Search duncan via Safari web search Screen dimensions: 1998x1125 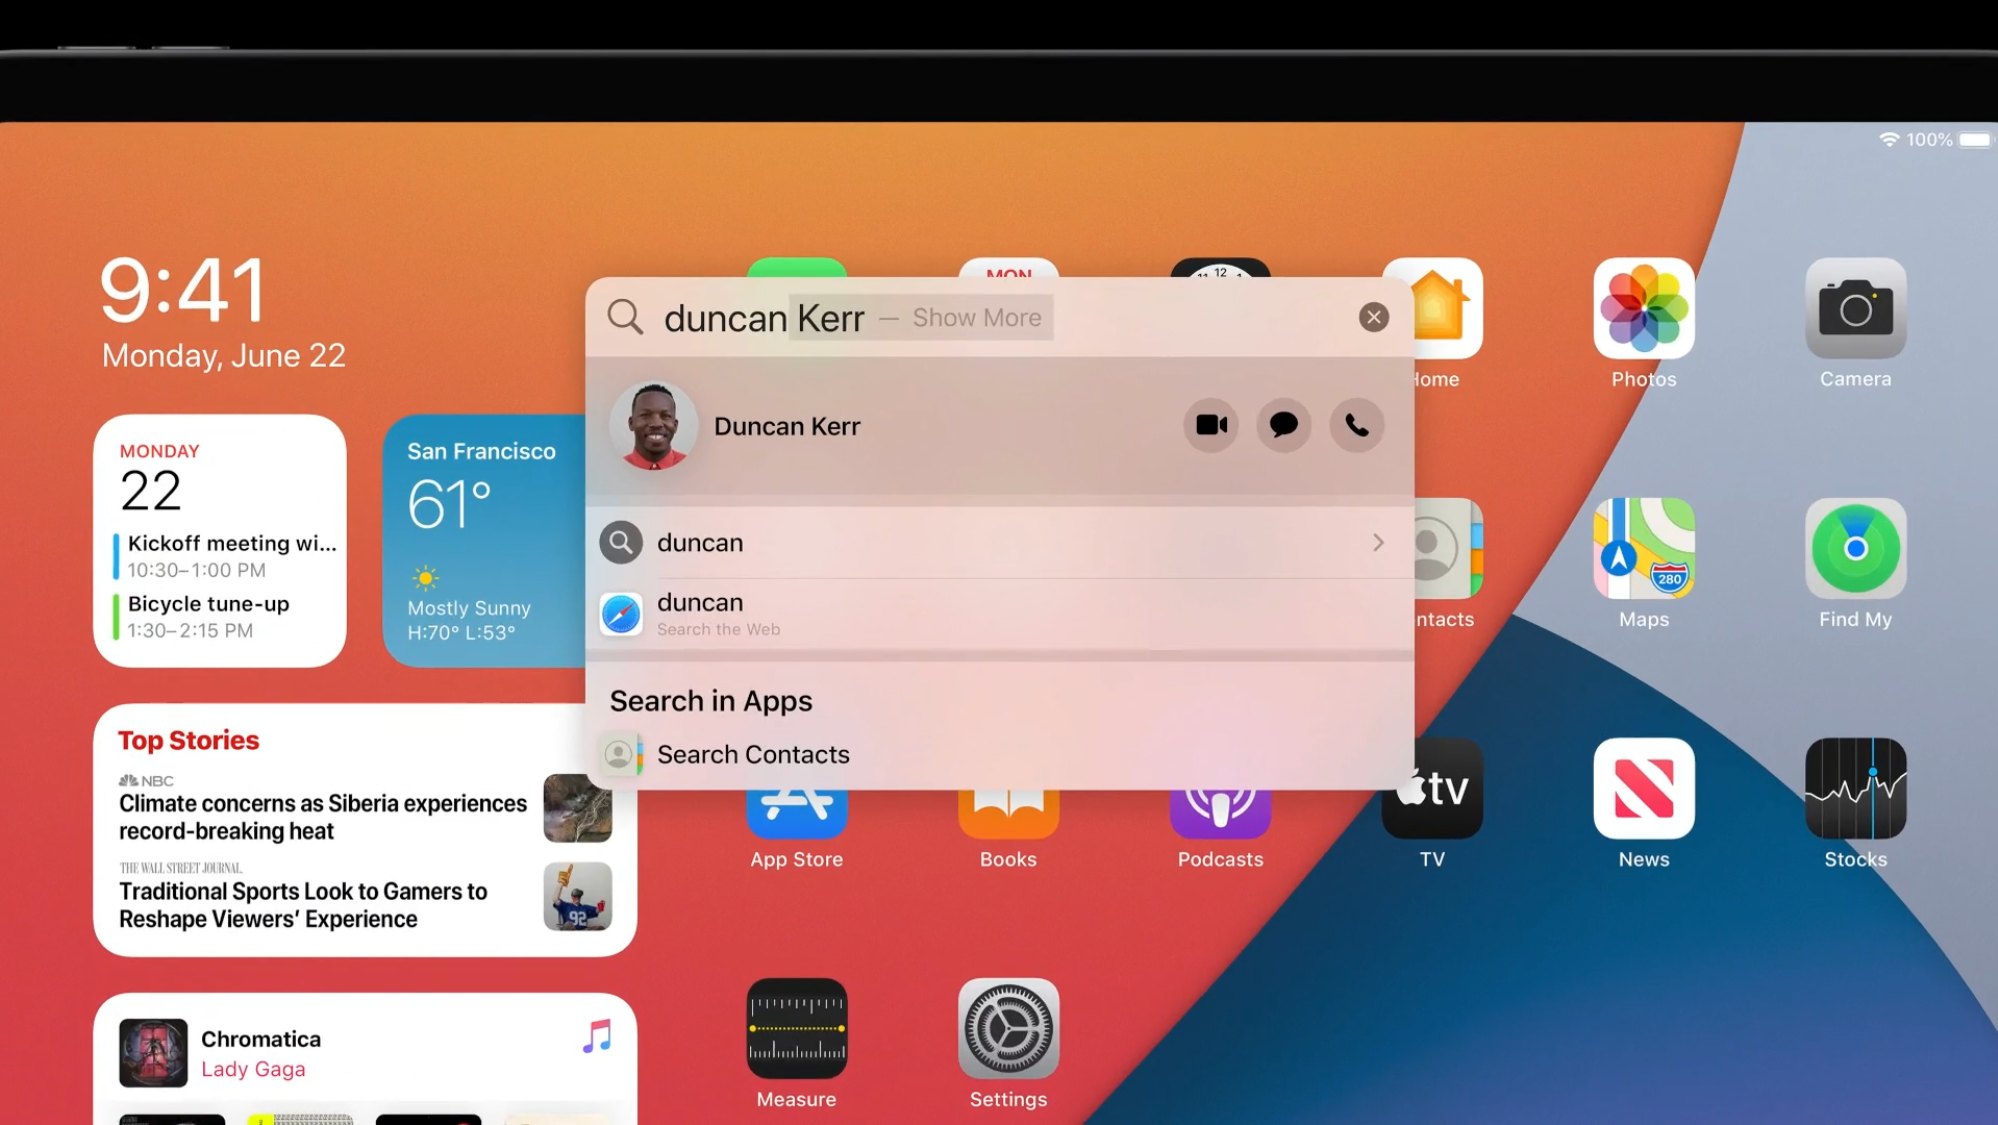[x=998, y=613]
